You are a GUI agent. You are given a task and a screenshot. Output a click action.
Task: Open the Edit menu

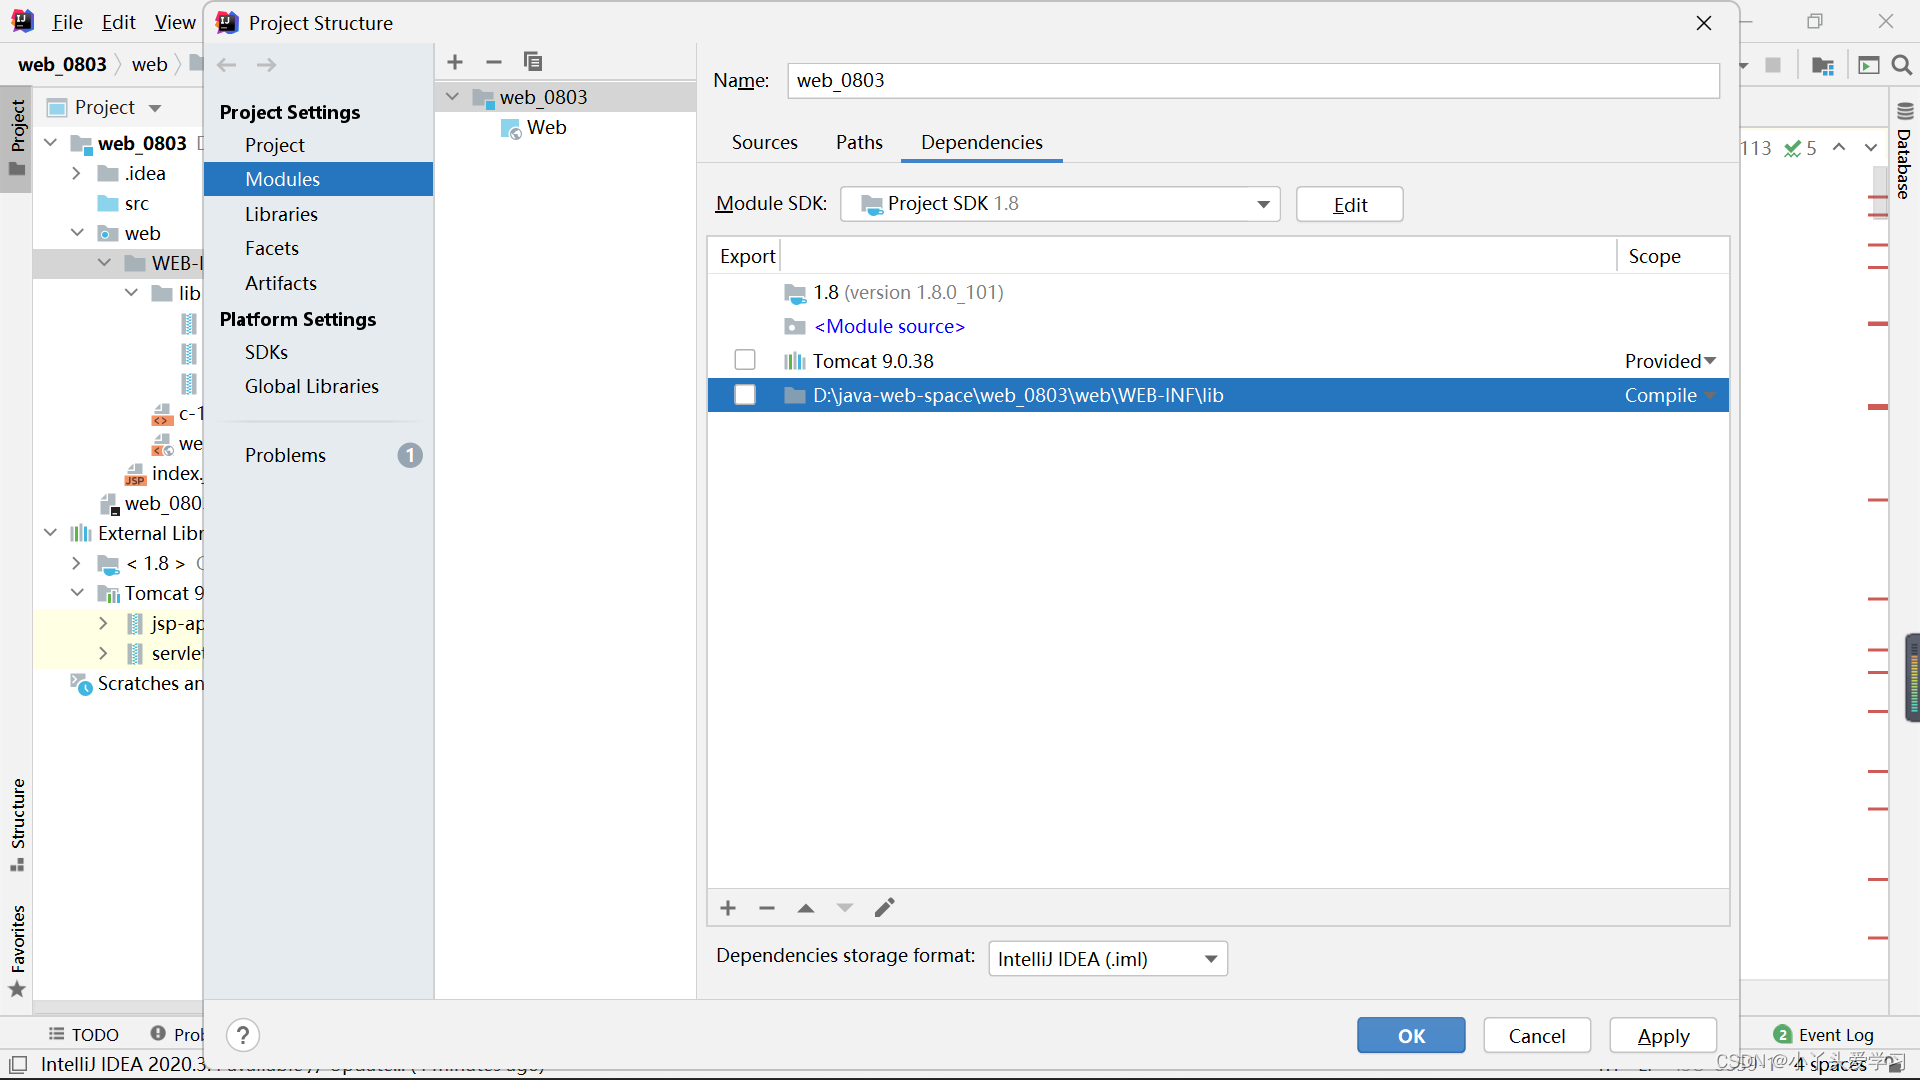click(118, 22)
